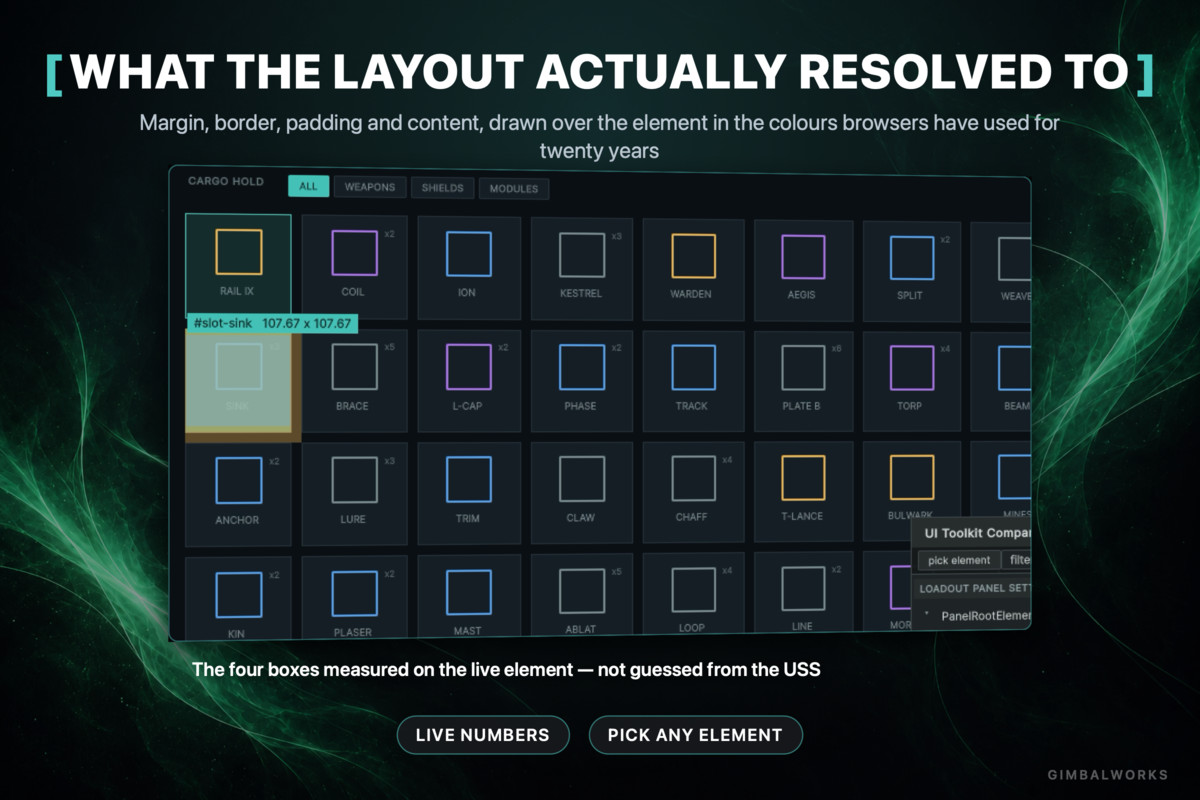
Task: Select the WARDEN slot icon
Action: 694,255
